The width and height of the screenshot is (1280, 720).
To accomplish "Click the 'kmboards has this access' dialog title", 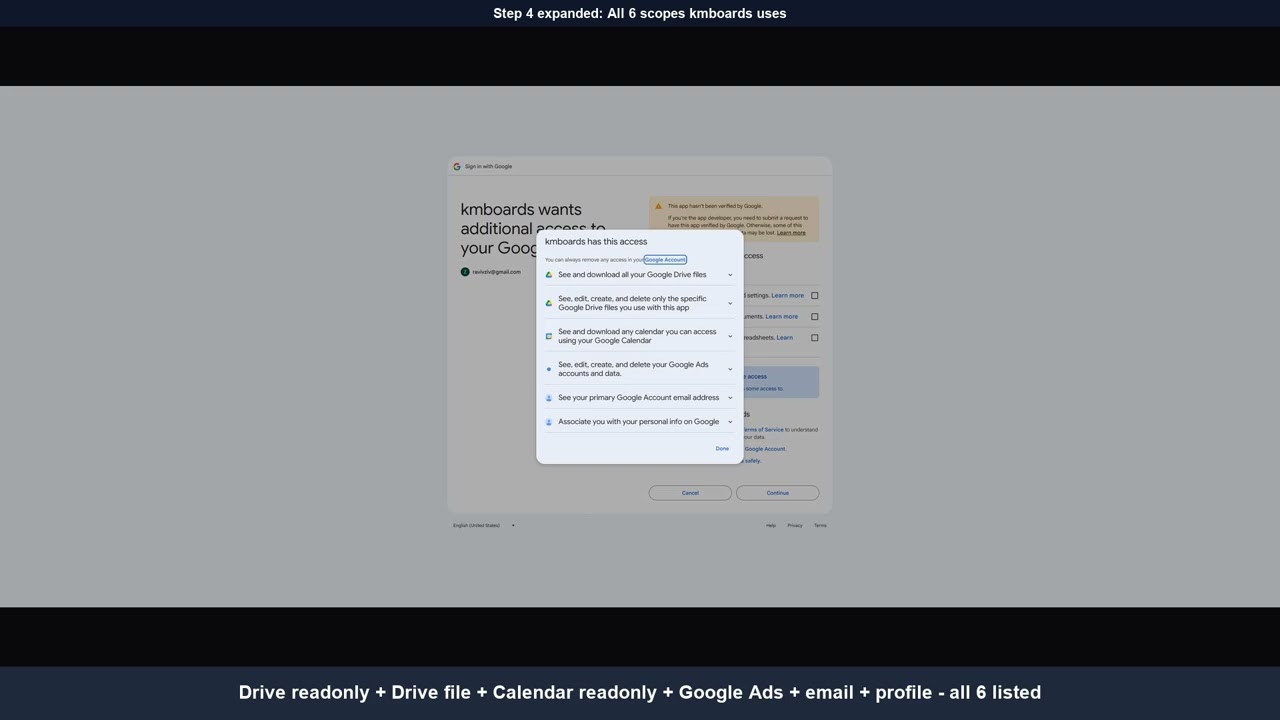I will tap(596, 242).
